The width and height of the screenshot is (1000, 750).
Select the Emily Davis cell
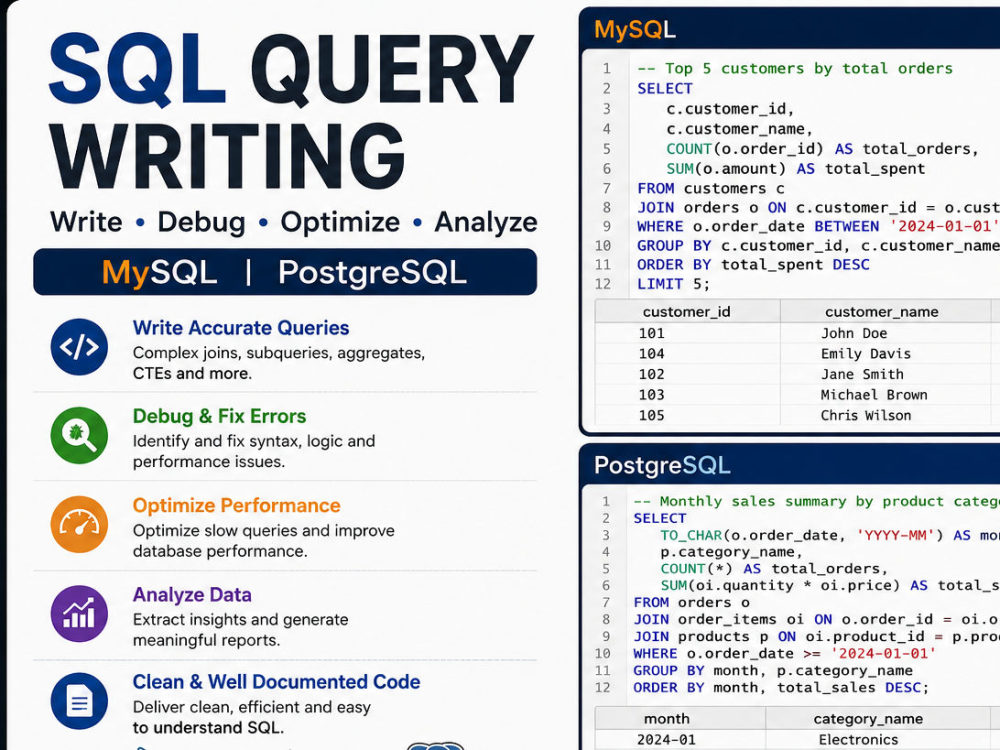click(x=865, y=353)
